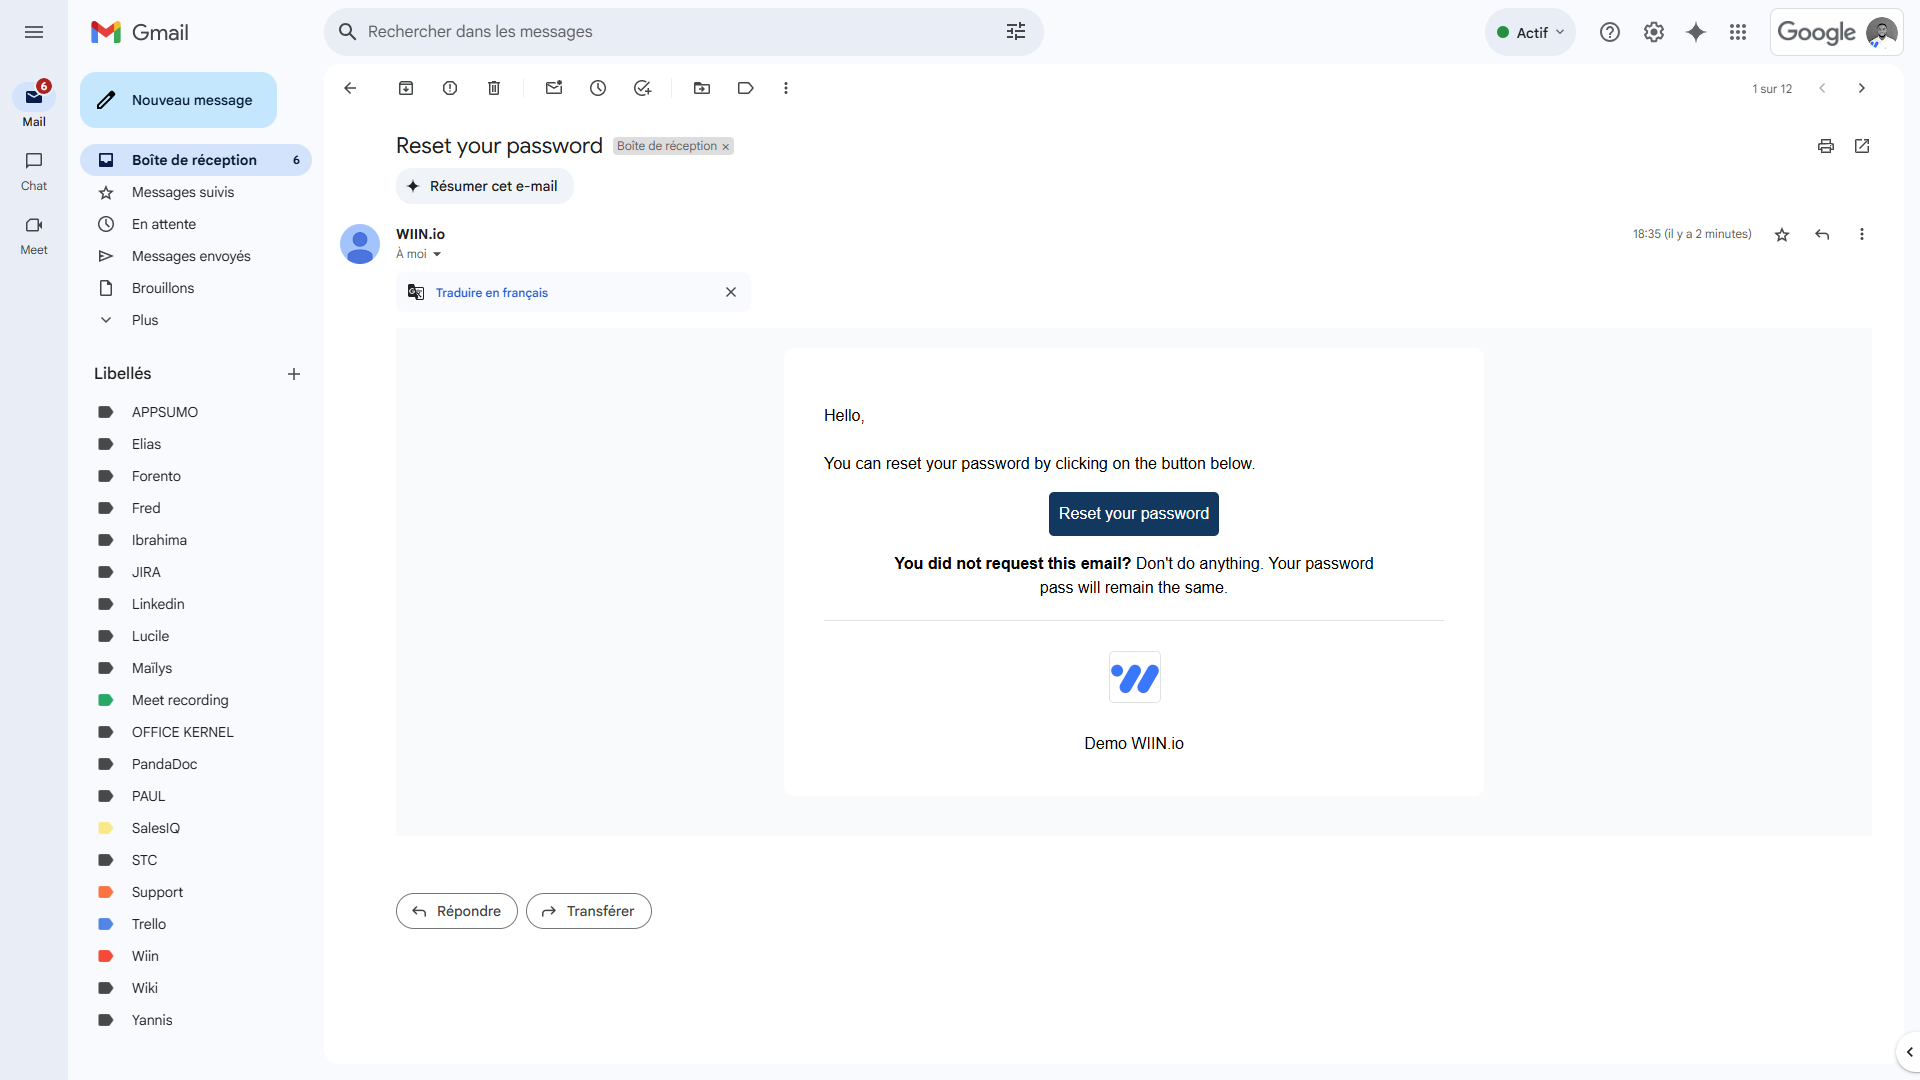
Task: Reply using the arrow icon near timestamp
Action: coord(1822,234)
